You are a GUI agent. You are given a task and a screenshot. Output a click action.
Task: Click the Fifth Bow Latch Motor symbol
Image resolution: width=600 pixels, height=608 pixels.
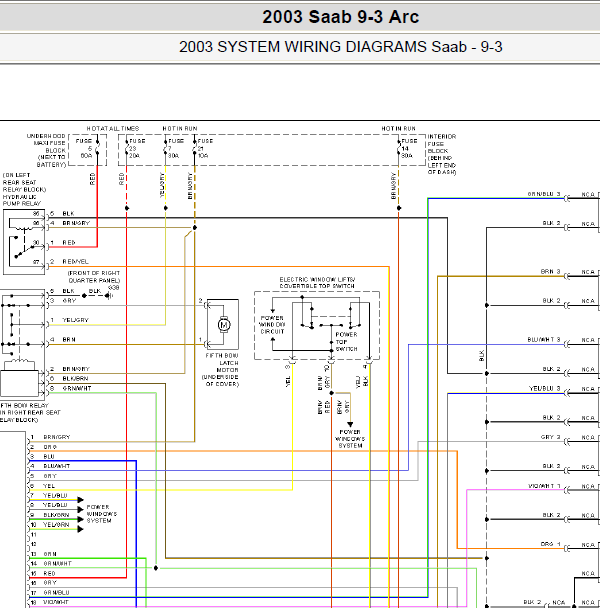point(223,324)
